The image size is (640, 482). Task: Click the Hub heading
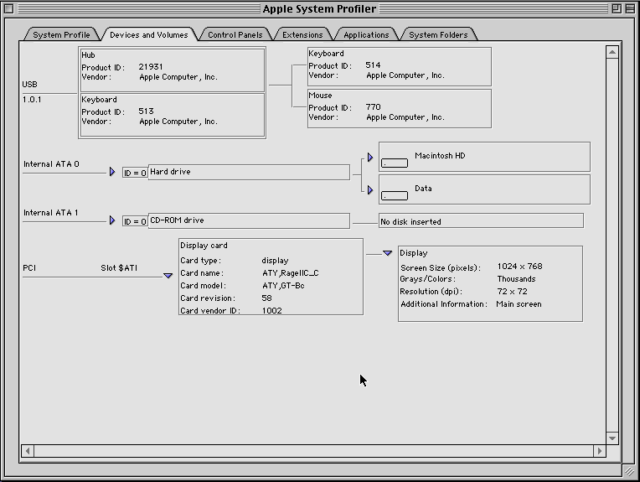[88, 55]
